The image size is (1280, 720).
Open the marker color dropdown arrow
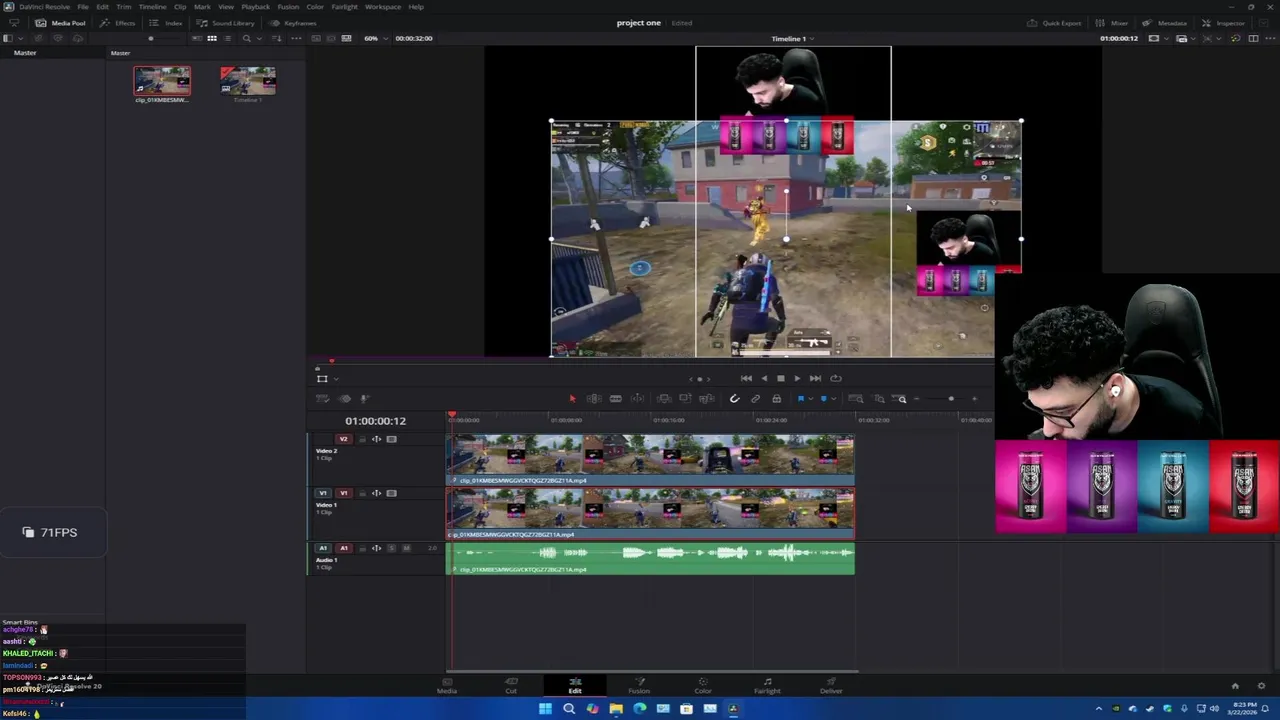click(832, 399)
